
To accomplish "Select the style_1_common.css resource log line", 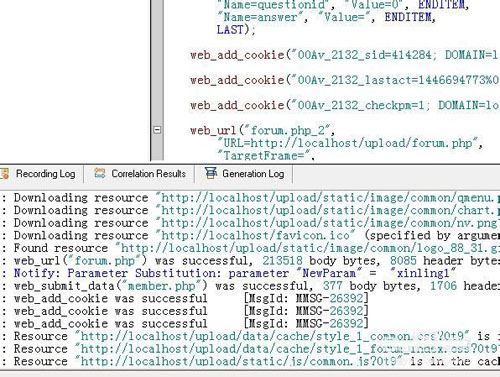I will 250,336.
